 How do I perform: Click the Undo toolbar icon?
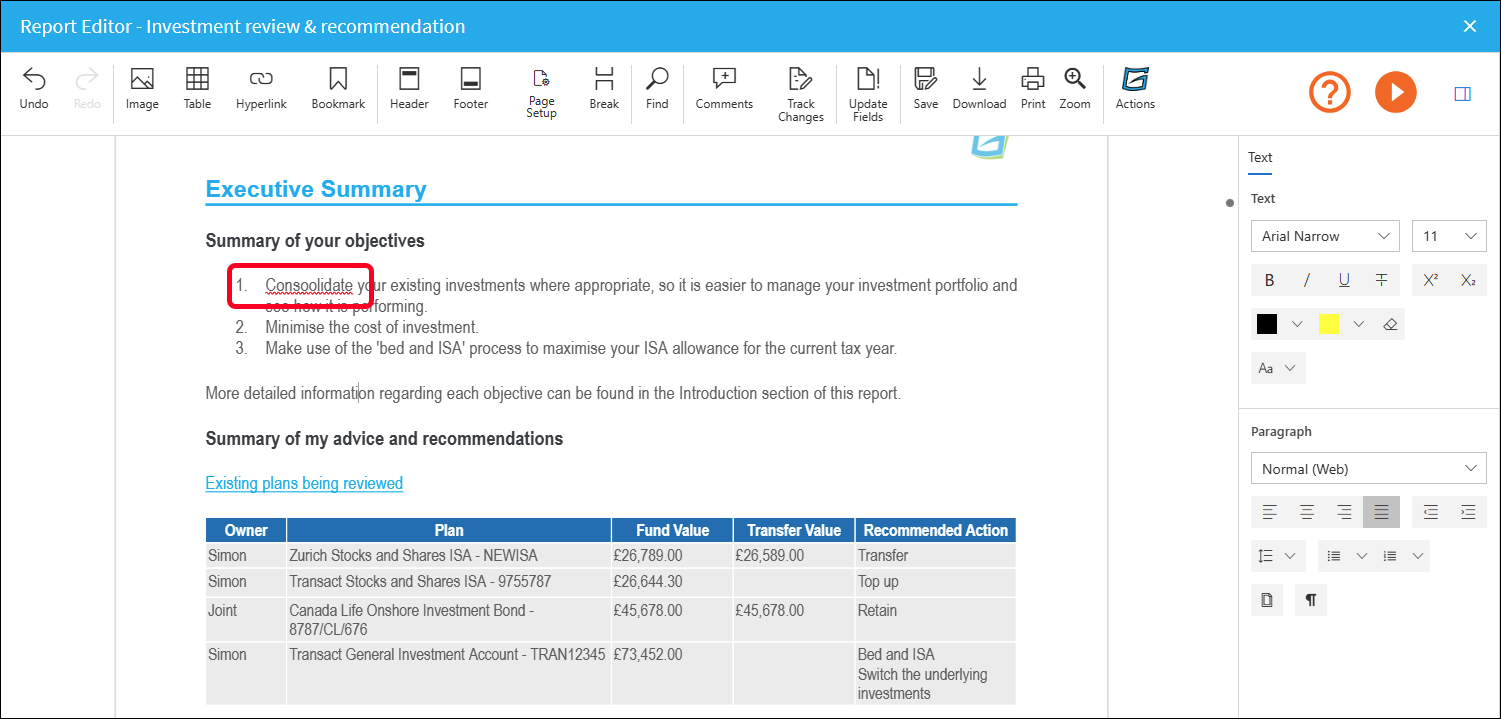click(x=34, y=89)
